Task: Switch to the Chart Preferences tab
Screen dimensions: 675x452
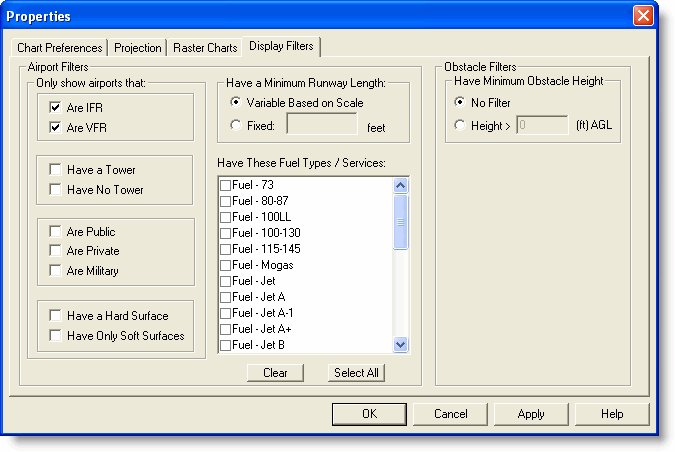Action: coord(59,47)
